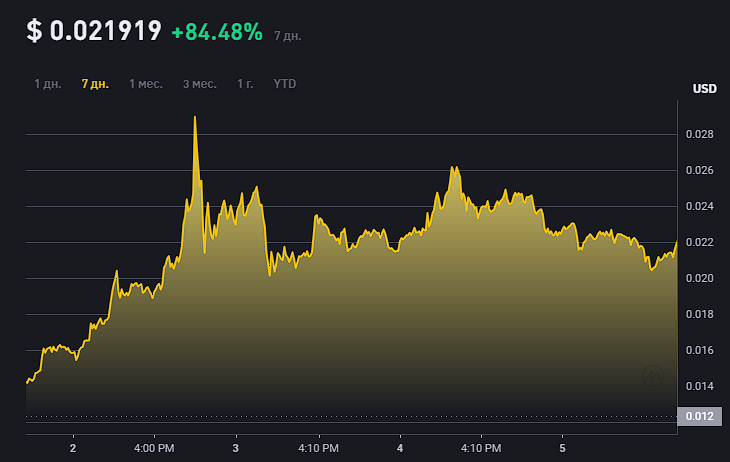Click the highest price spike on the chart
This screenshot has width=730, height=462.
[195, 118]
